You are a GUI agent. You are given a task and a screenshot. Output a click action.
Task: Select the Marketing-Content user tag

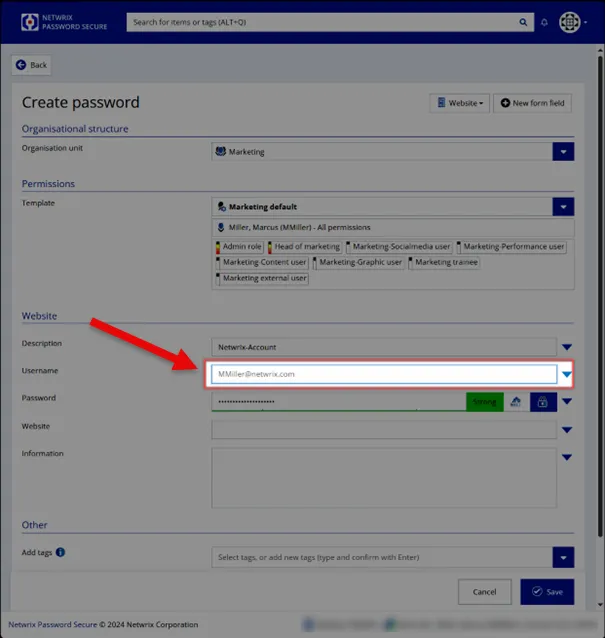pyautogui.click(x=262, y=262)
